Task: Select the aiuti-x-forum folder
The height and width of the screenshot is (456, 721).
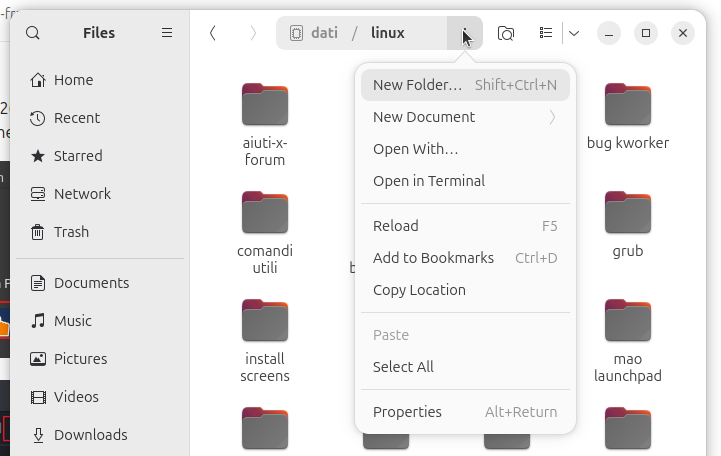Action: point(265,125)
